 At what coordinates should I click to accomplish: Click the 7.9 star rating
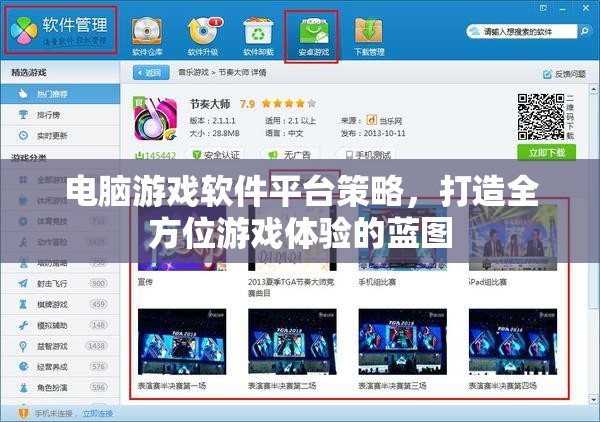[278, 103]
